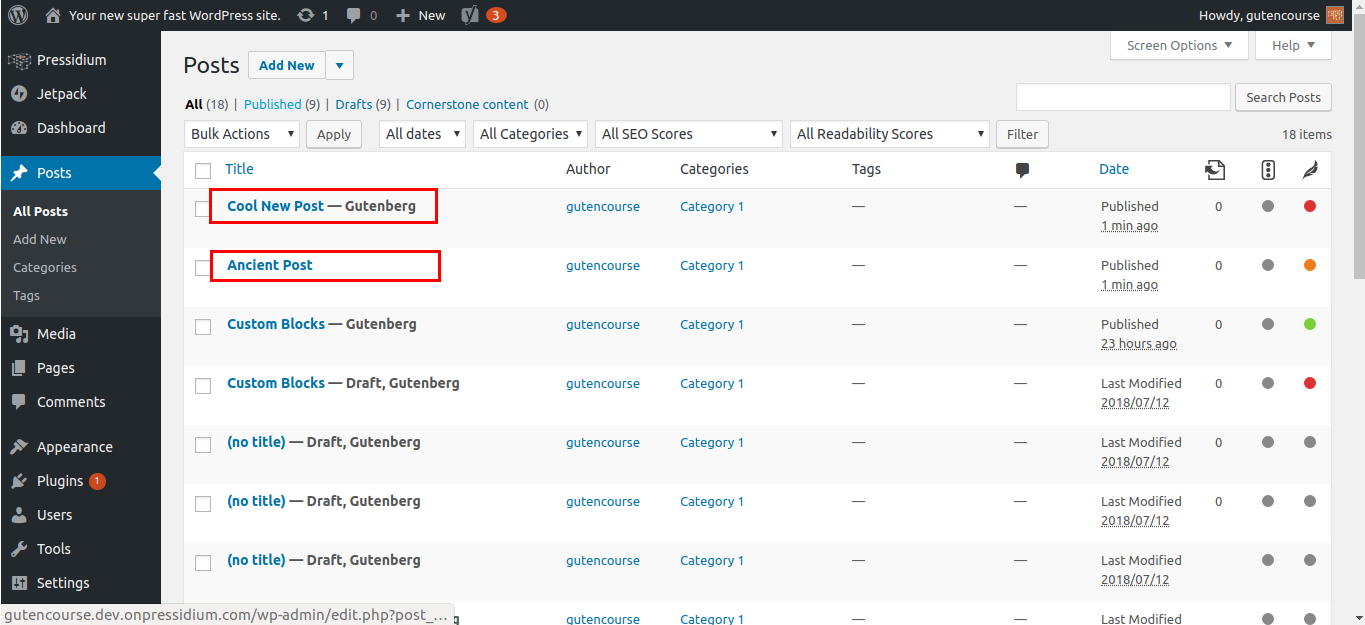Click the Plugins plug icon

[19, 481]
